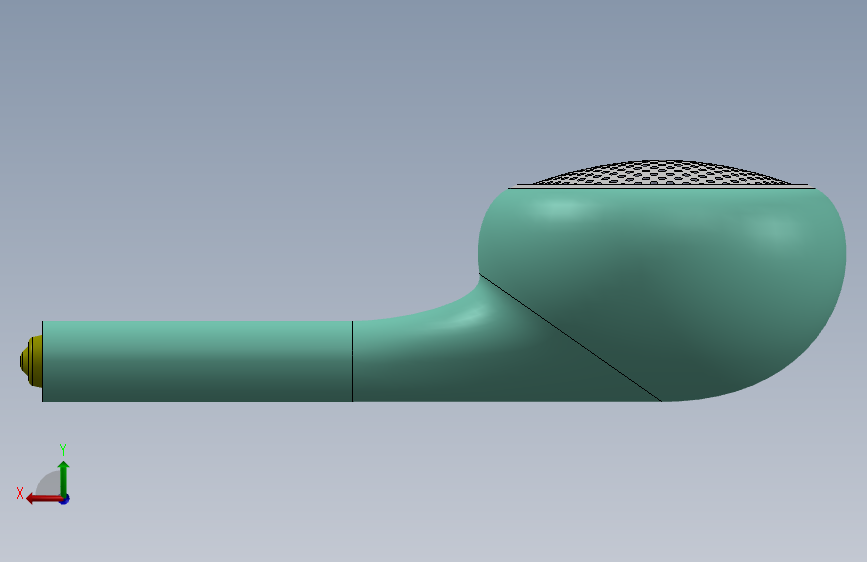Image resolution: width=867 pixels, height=562 pixels.
Task: Click the green Y axis arrow
Action: 64,478
